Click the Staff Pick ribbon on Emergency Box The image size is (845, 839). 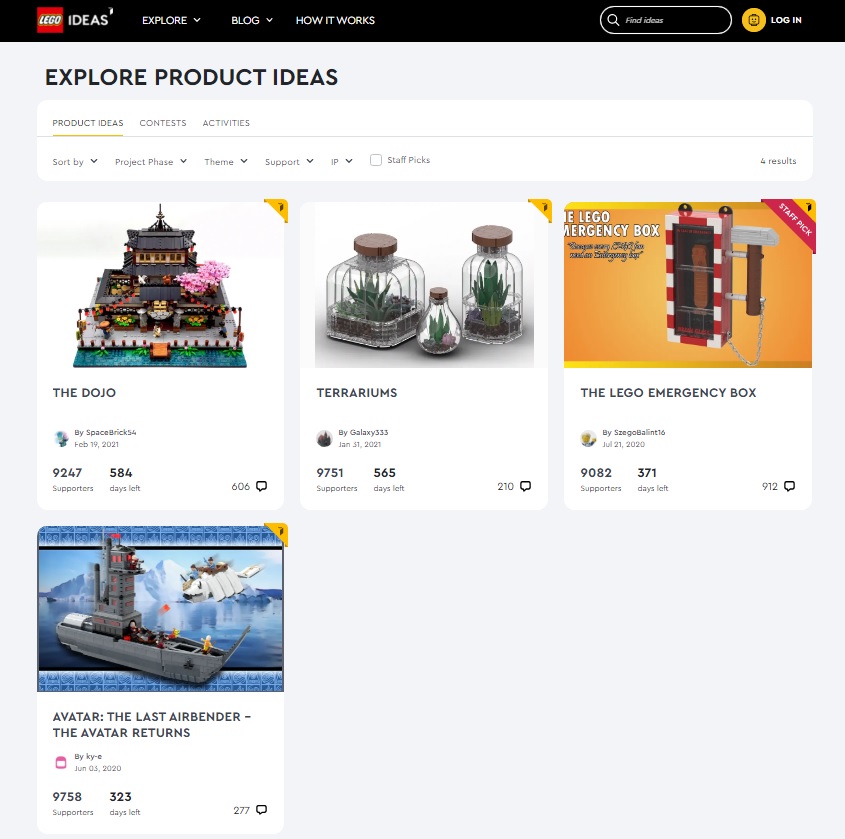pos(792,222)
